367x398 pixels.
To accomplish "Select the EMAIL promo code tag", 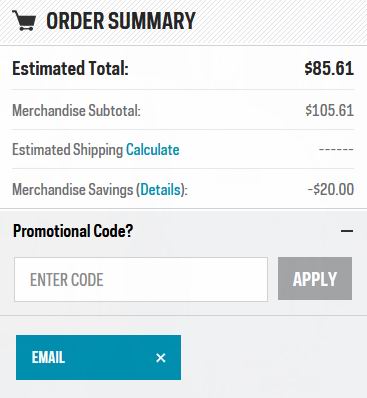I will click(x=98, y=358).
